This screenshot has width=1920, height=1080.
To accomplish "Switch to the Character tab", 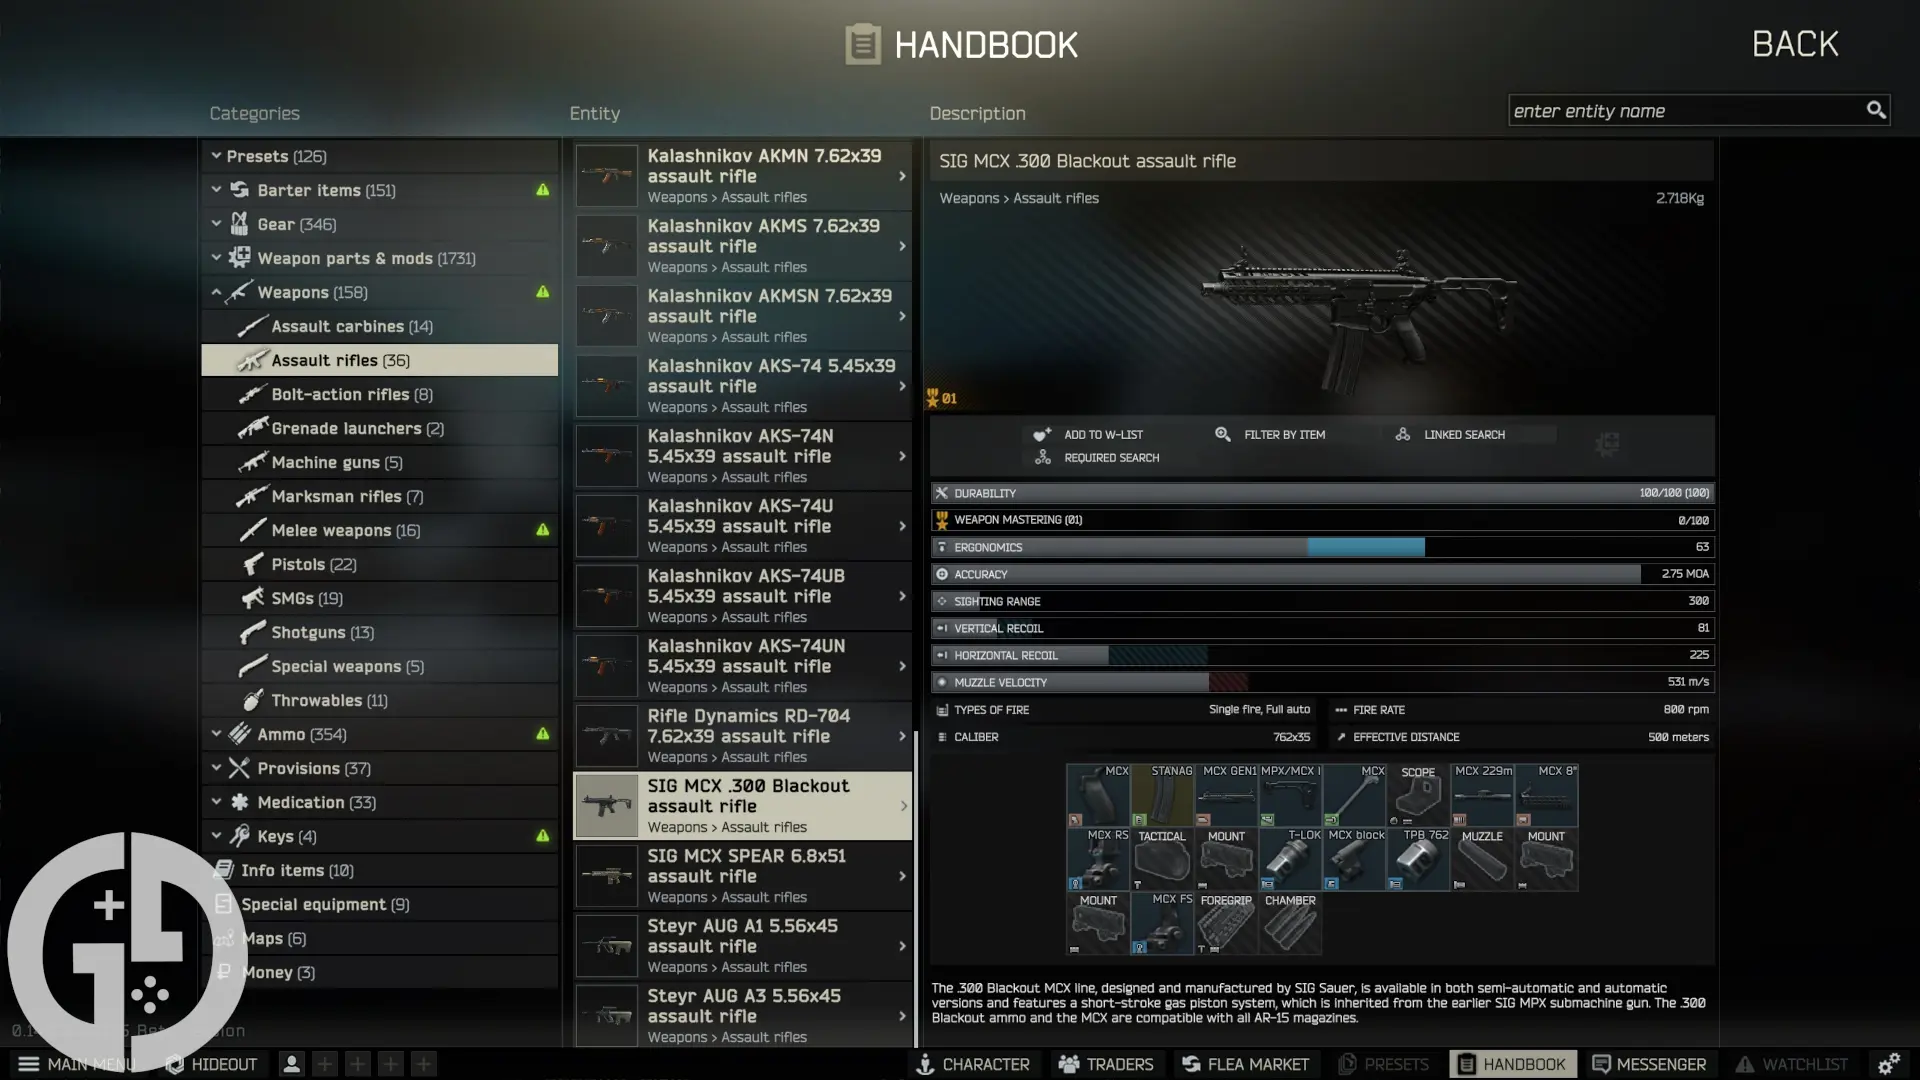I will (973, 1064).
